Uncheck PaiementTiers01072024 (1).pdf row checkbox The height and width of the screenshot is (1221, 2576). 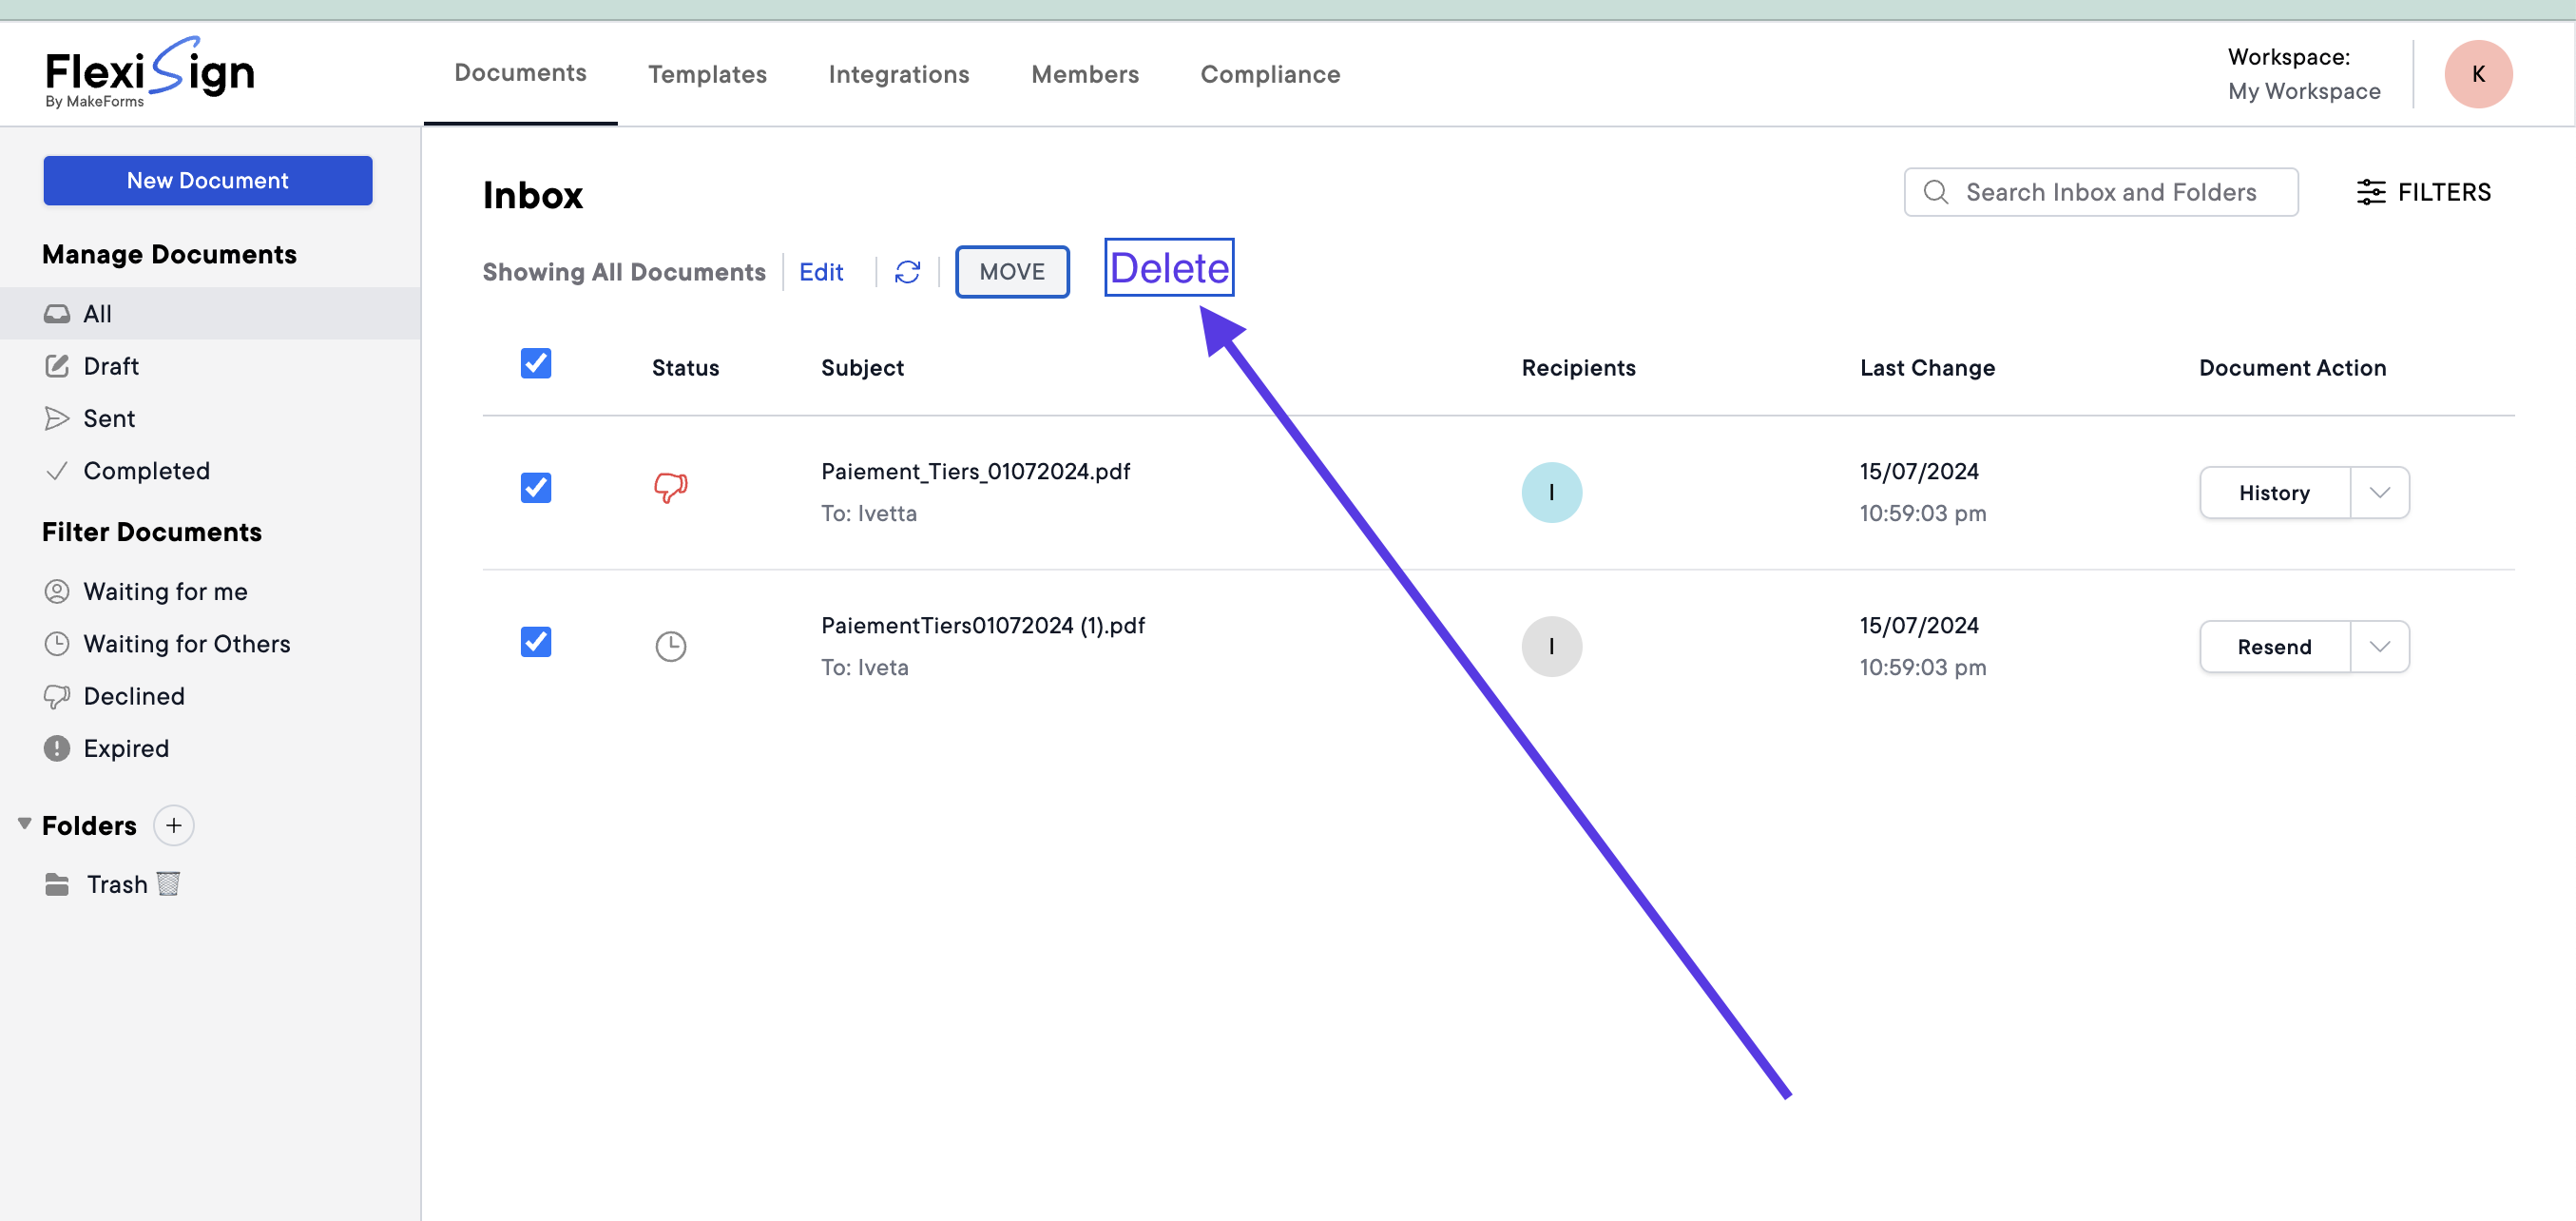(536, 642)
